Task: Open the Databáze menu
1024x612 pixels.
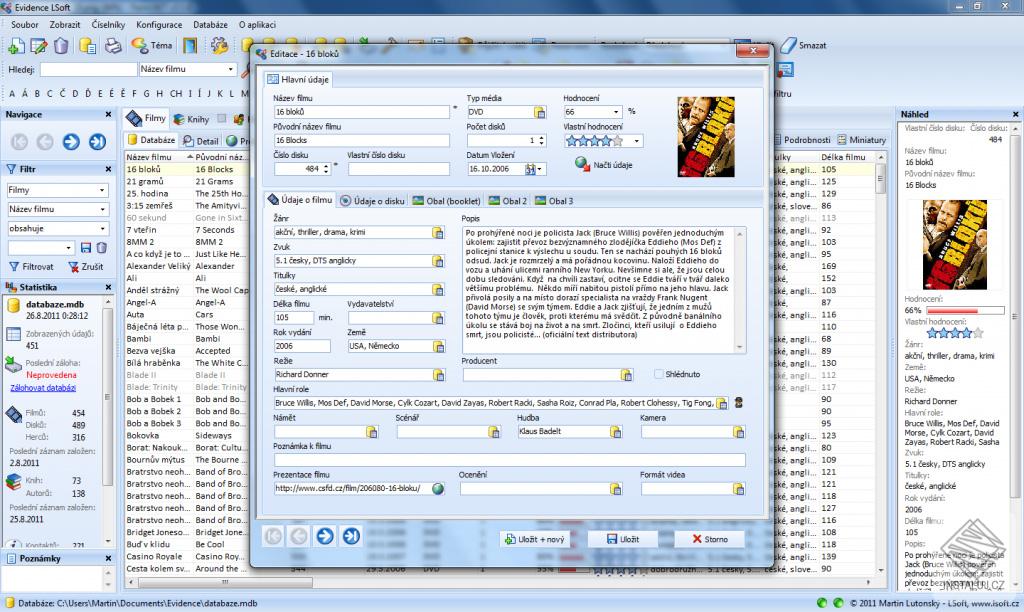Action: coord(210,24)
